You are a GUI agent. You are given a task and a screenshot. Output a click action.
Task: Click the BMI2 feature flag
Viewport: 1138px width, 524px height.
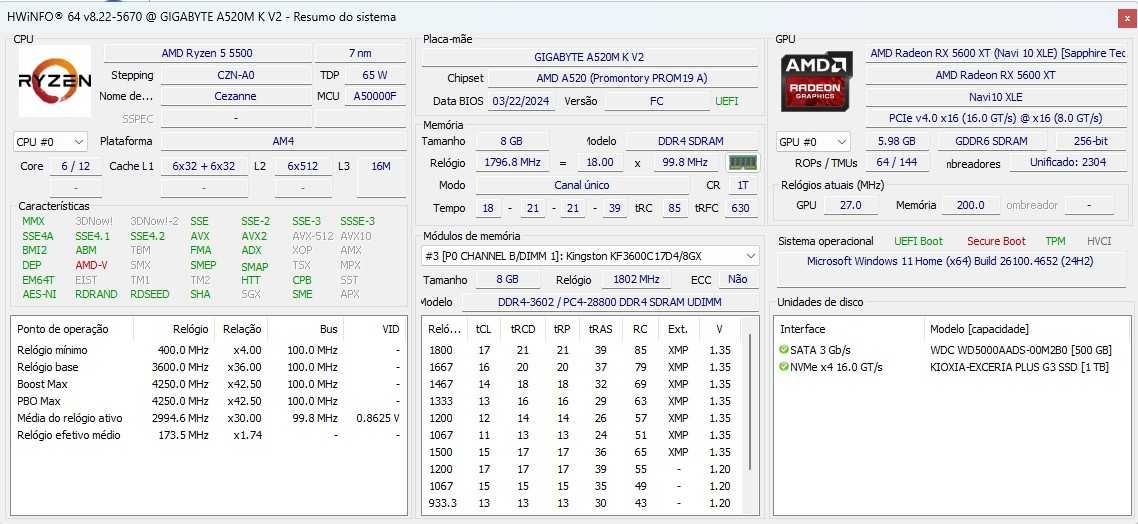pyautogui.click(x=34, y=250)
